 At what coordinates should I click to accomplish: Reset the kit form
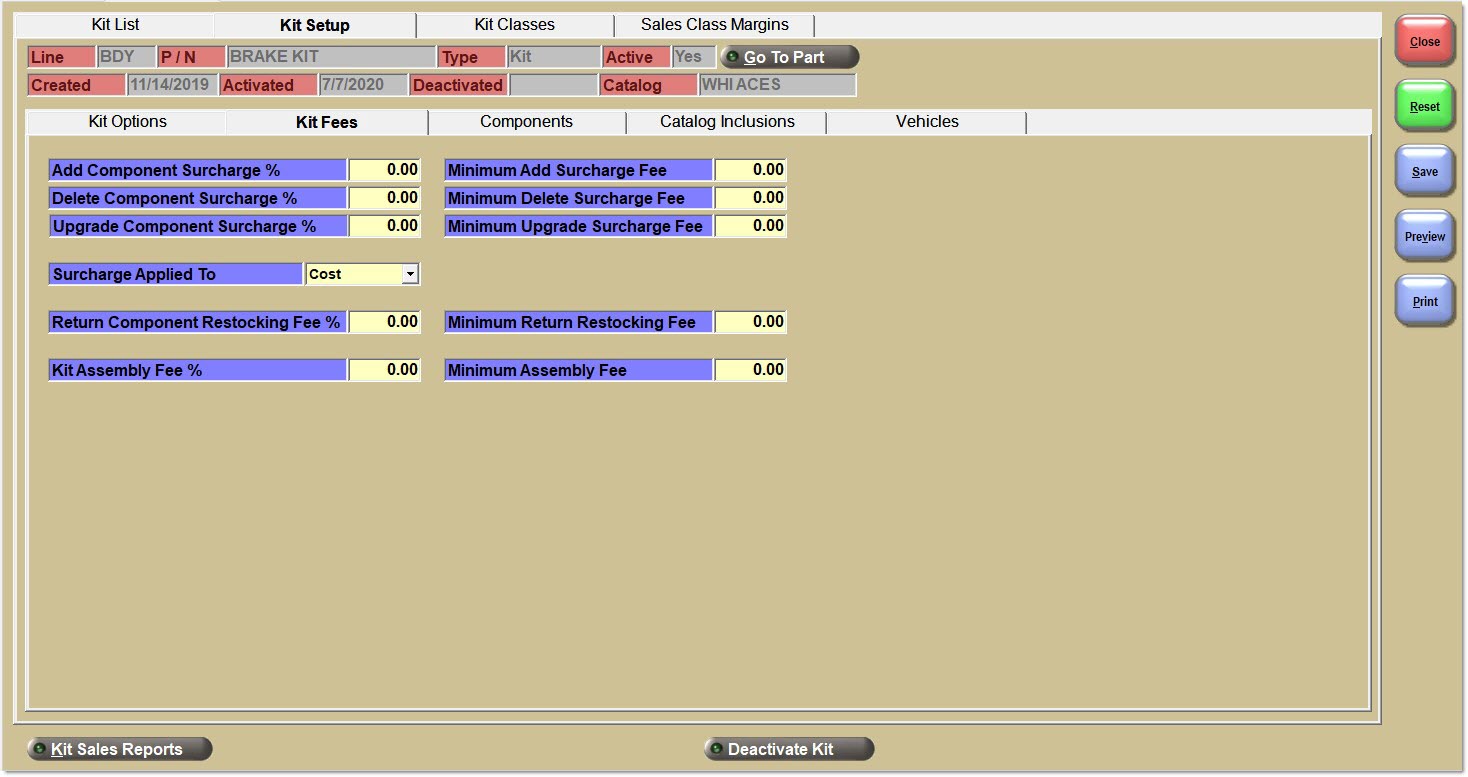(x=1424, y=106)
